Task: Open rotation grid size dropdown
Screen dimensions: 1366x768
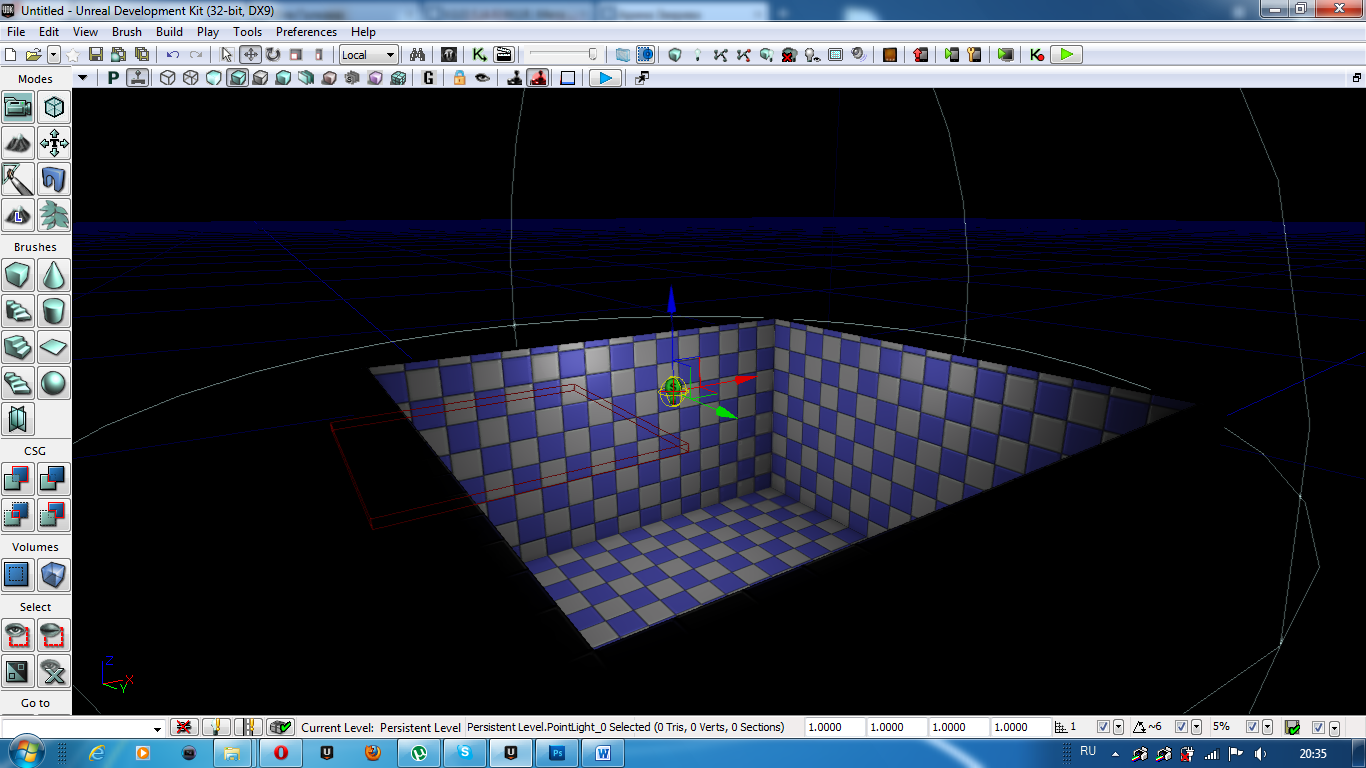Action: 1195,727
